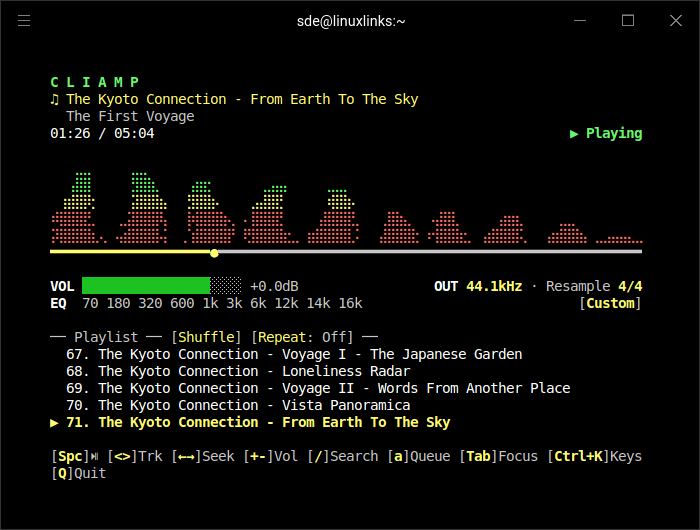The height and width of the screenshot is (530, 700).
Task: Select the 70 Hz equalizer band
Action: (90, 303)
